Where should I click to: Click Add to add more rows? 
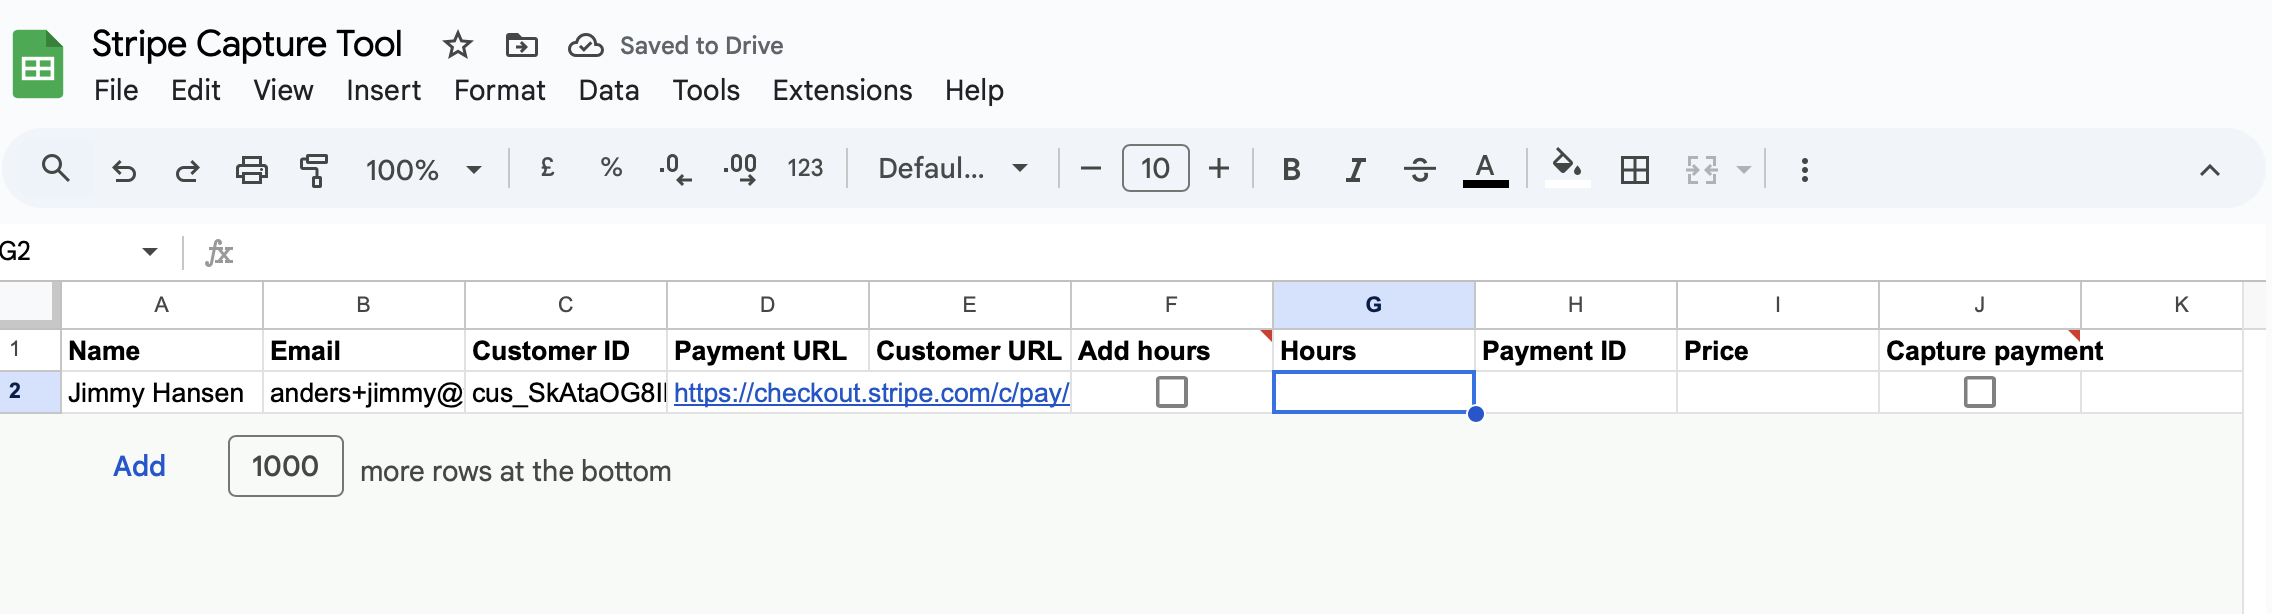coord(139,466)
